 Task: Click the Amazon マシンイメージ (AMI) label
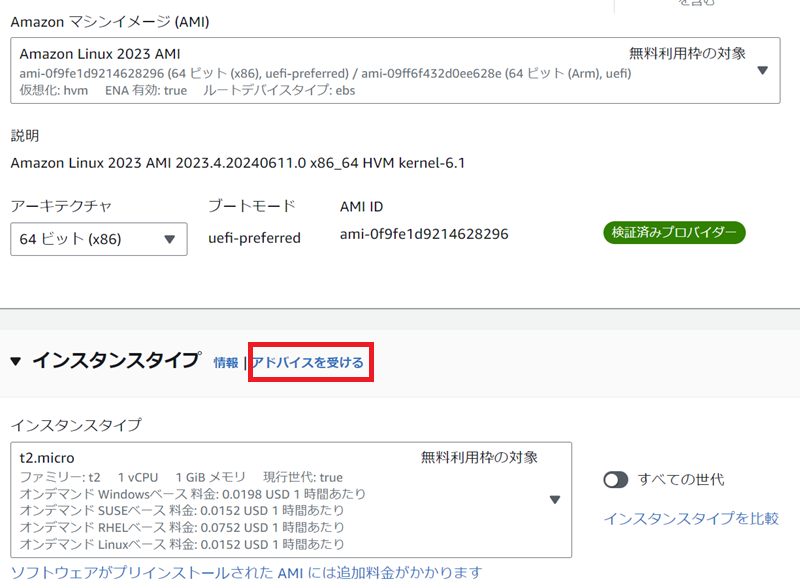coord(110,22)
